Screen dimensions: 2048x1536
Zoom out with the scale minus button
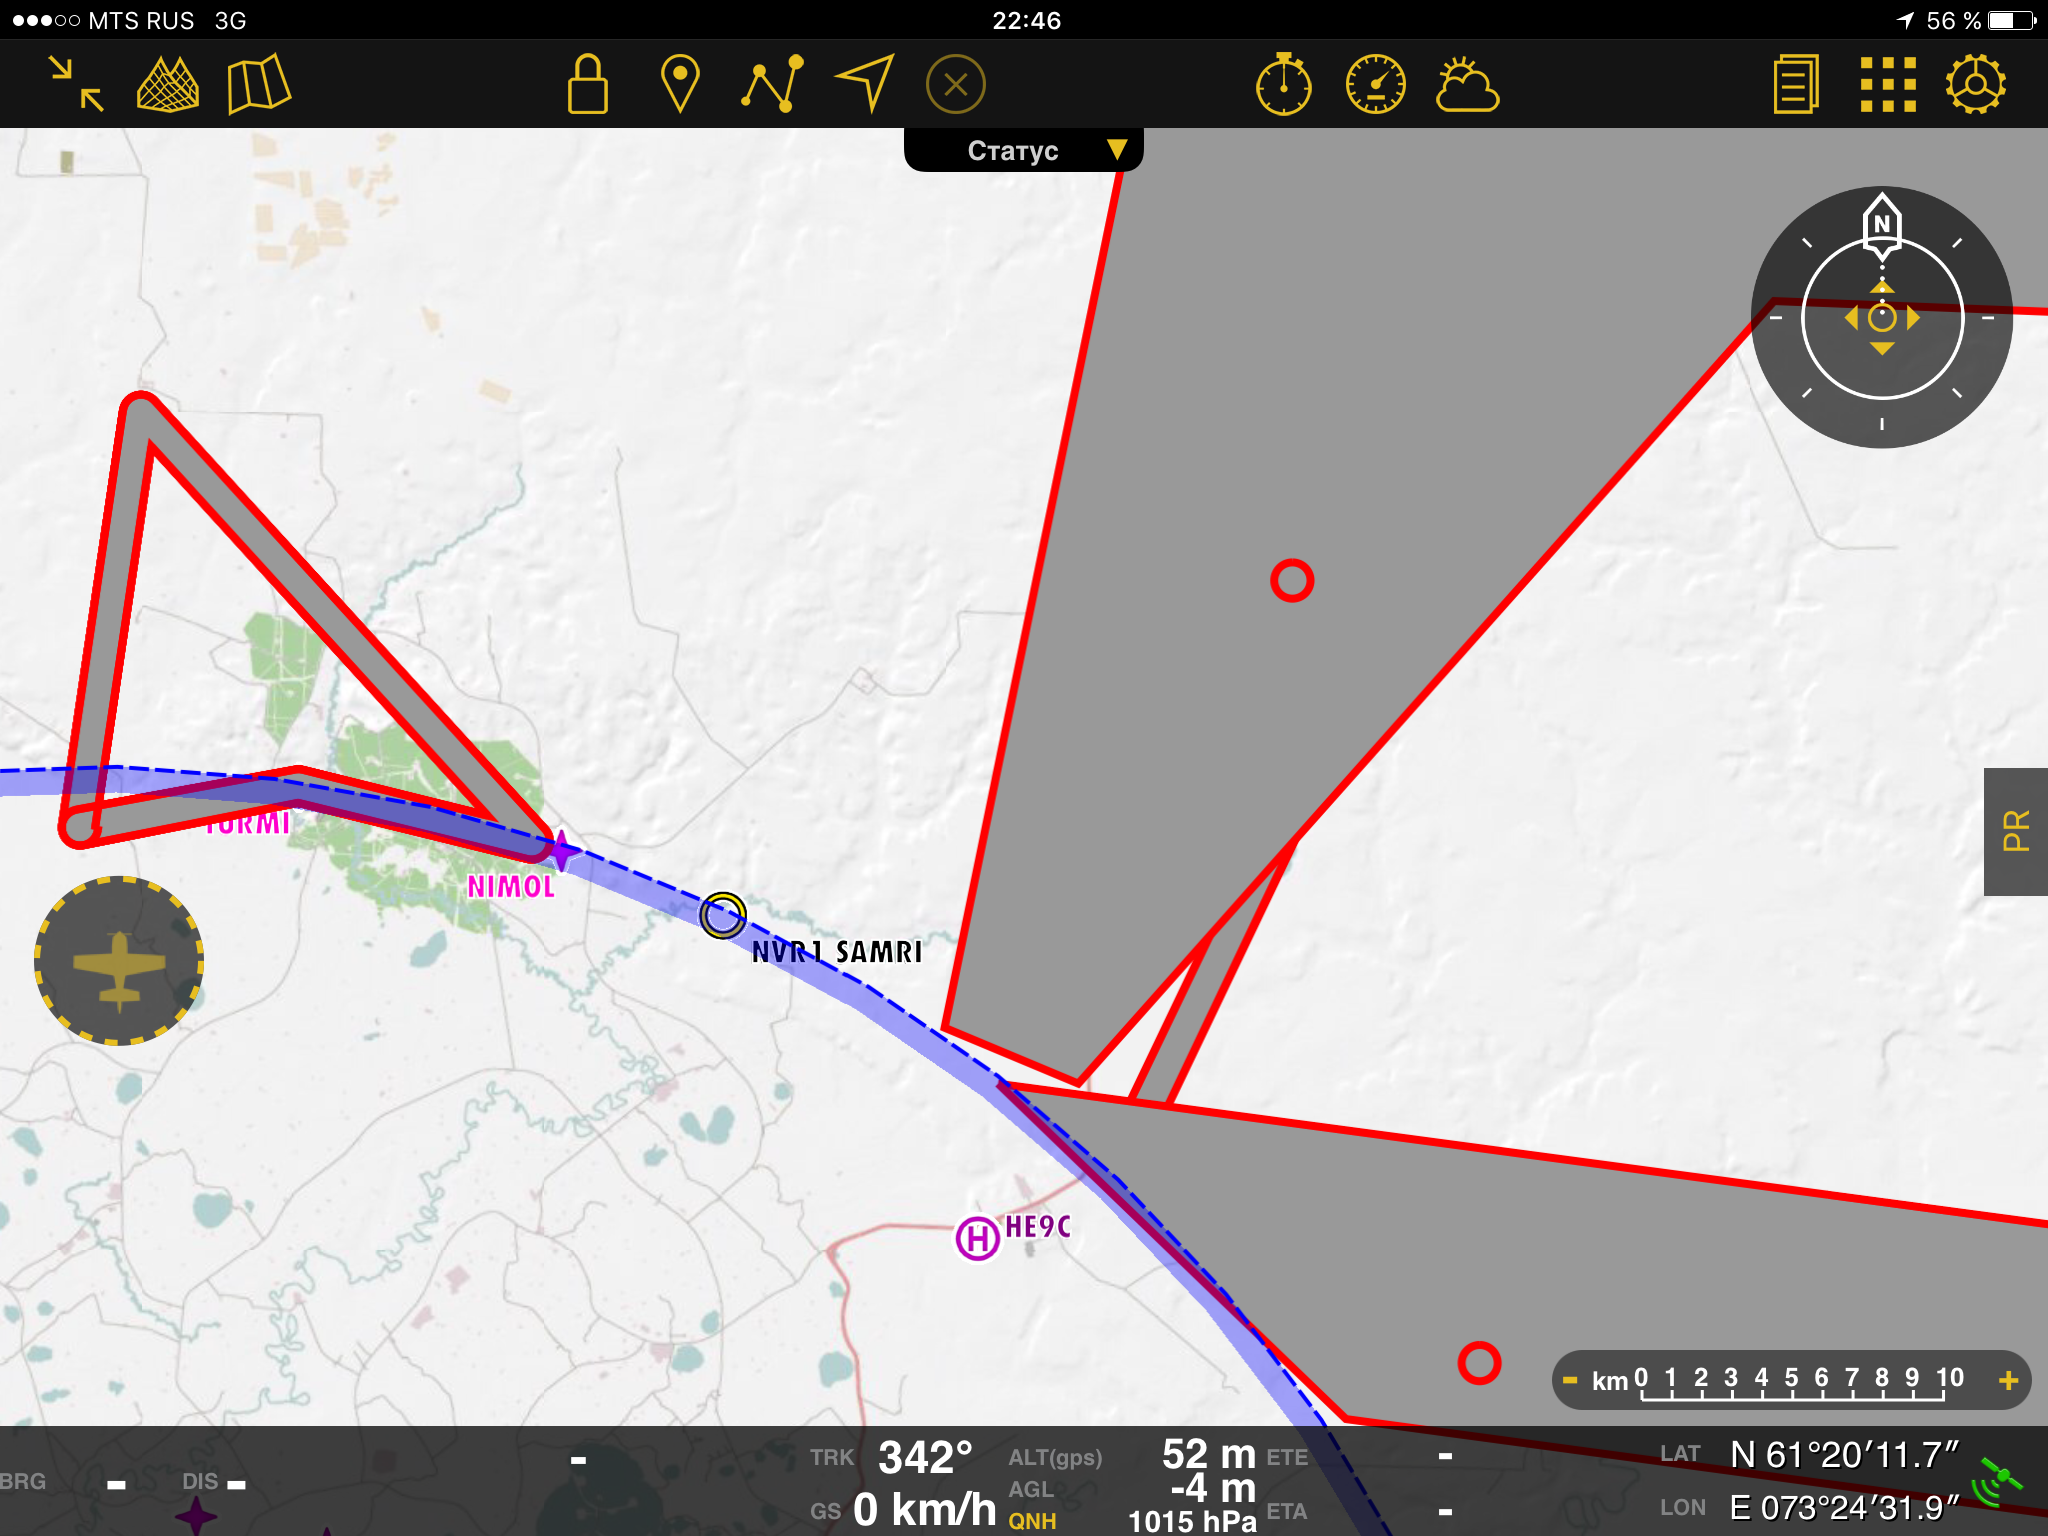pyautogui.click(x=1570, y=1380)
